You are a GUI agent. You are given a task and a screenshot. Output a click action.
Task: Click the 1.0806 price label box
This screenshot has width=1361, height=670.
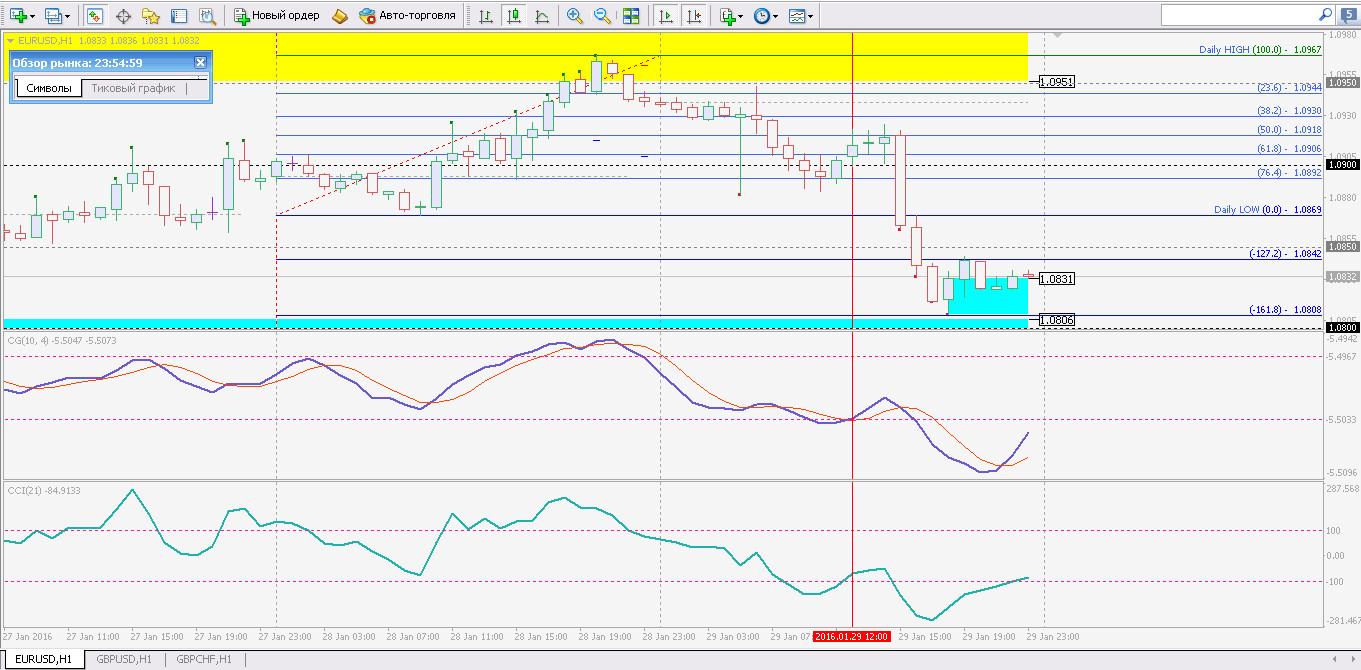(1057, 320)
